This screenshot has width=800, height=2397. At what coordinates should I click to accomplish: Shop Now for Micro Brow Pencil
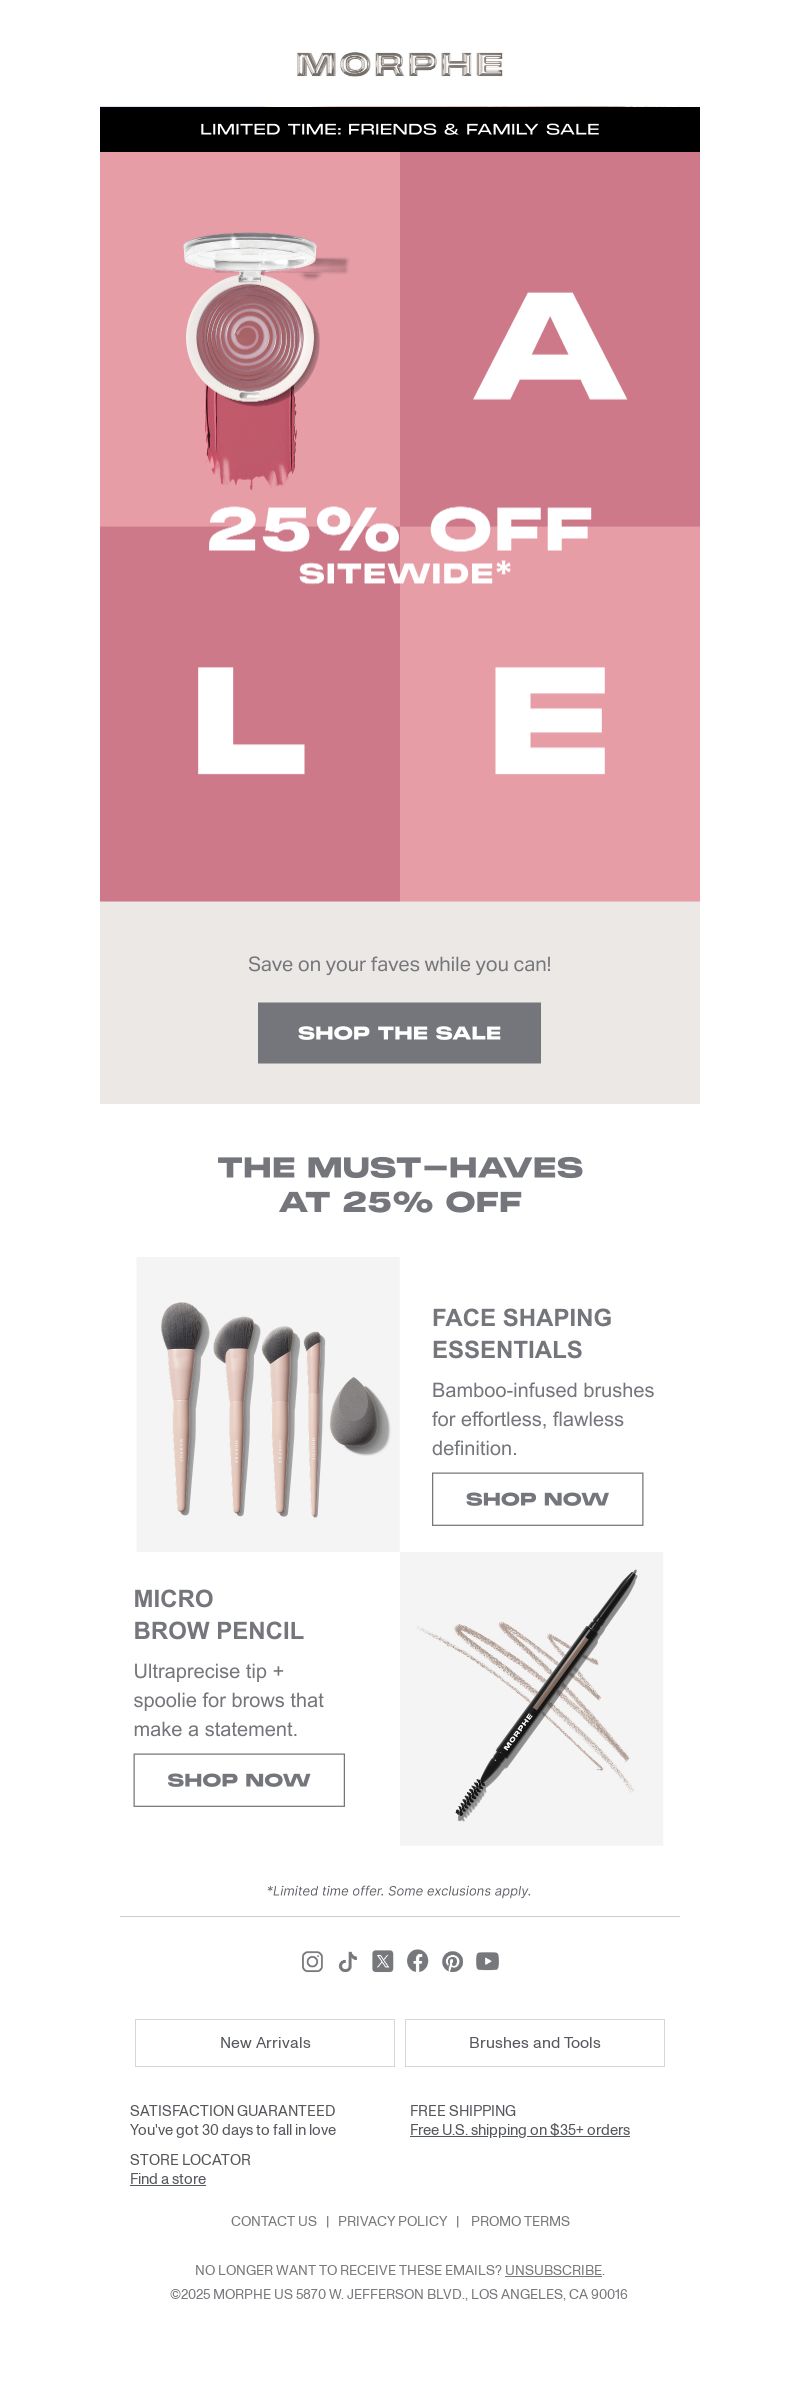coord(239,1780)
